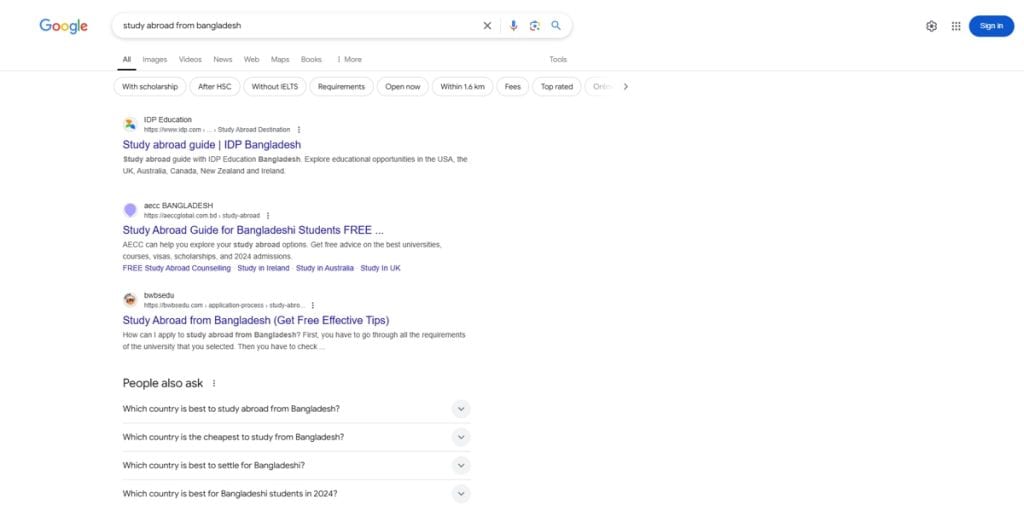Switch to the Web tab
Image resolution: width=1024 pixels, height=505 pixels.
251,59
